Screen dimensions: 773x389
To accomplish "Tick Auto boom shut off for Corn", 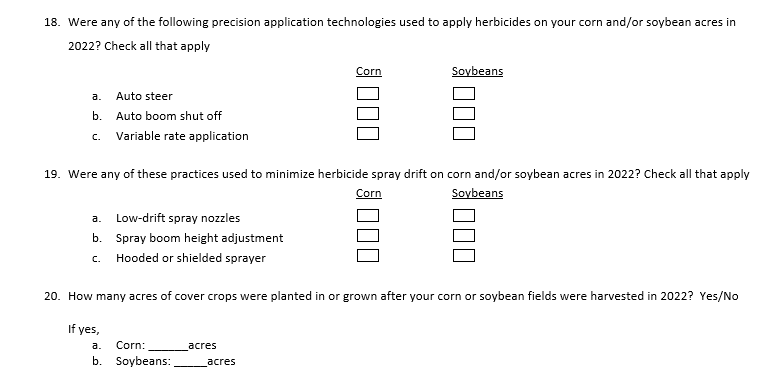I will (x=368, y=113).
